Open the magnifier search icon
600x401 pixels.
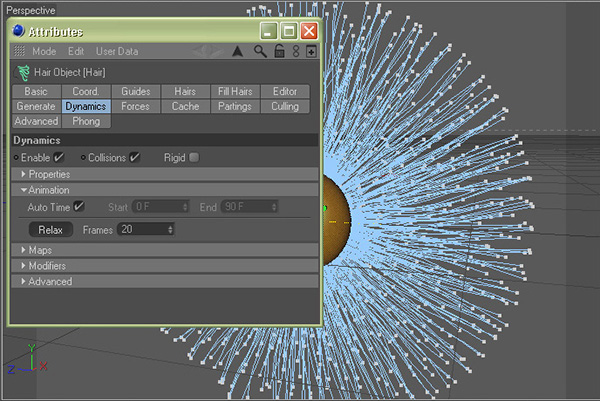[x=260, y=51]
